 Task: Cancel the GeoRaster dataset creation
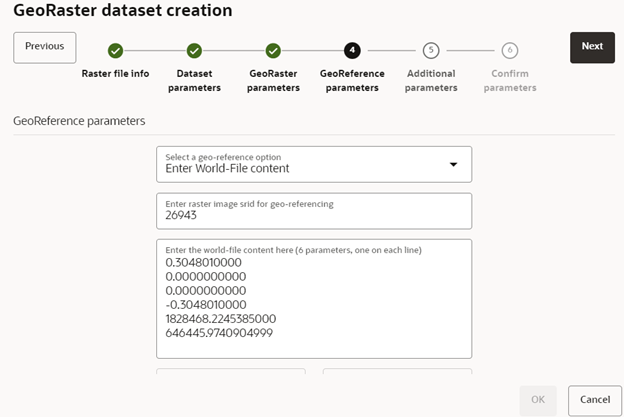pos(595,400)
